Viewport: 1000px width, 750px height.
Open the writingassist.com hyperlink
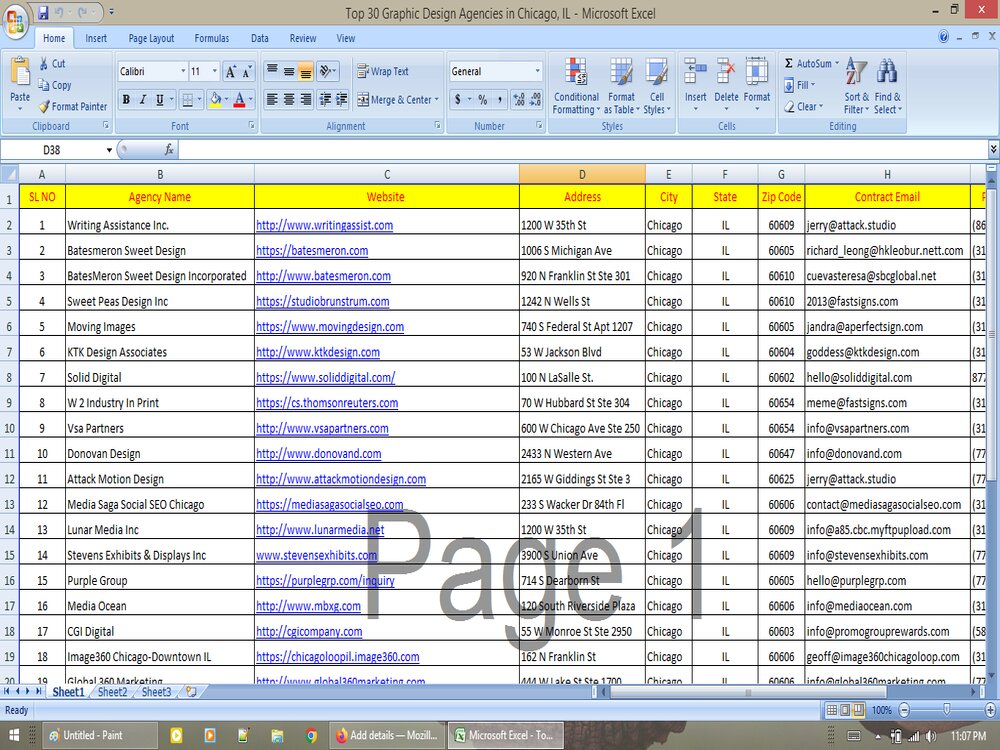pos(324,225)
